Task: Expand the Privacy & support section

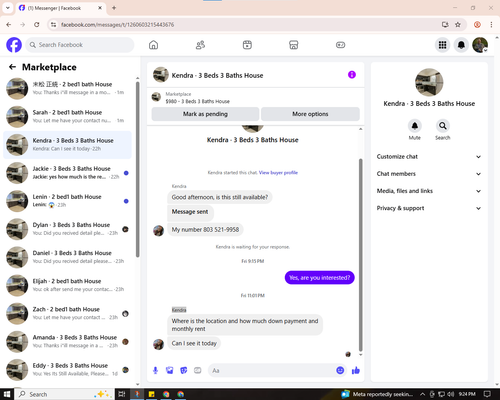Action: click(x=429, y=208)
